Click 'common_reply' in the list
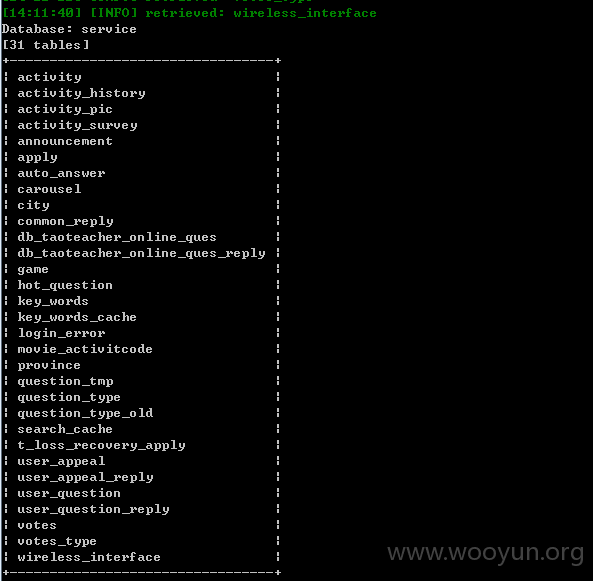 click(x=65, y=221)
